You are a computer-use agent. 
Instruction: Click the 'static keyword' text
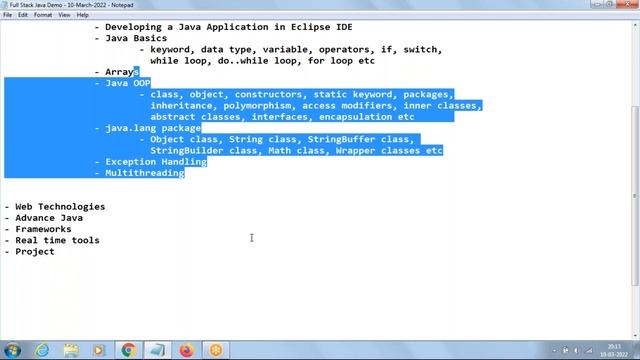tap(353, 94)
